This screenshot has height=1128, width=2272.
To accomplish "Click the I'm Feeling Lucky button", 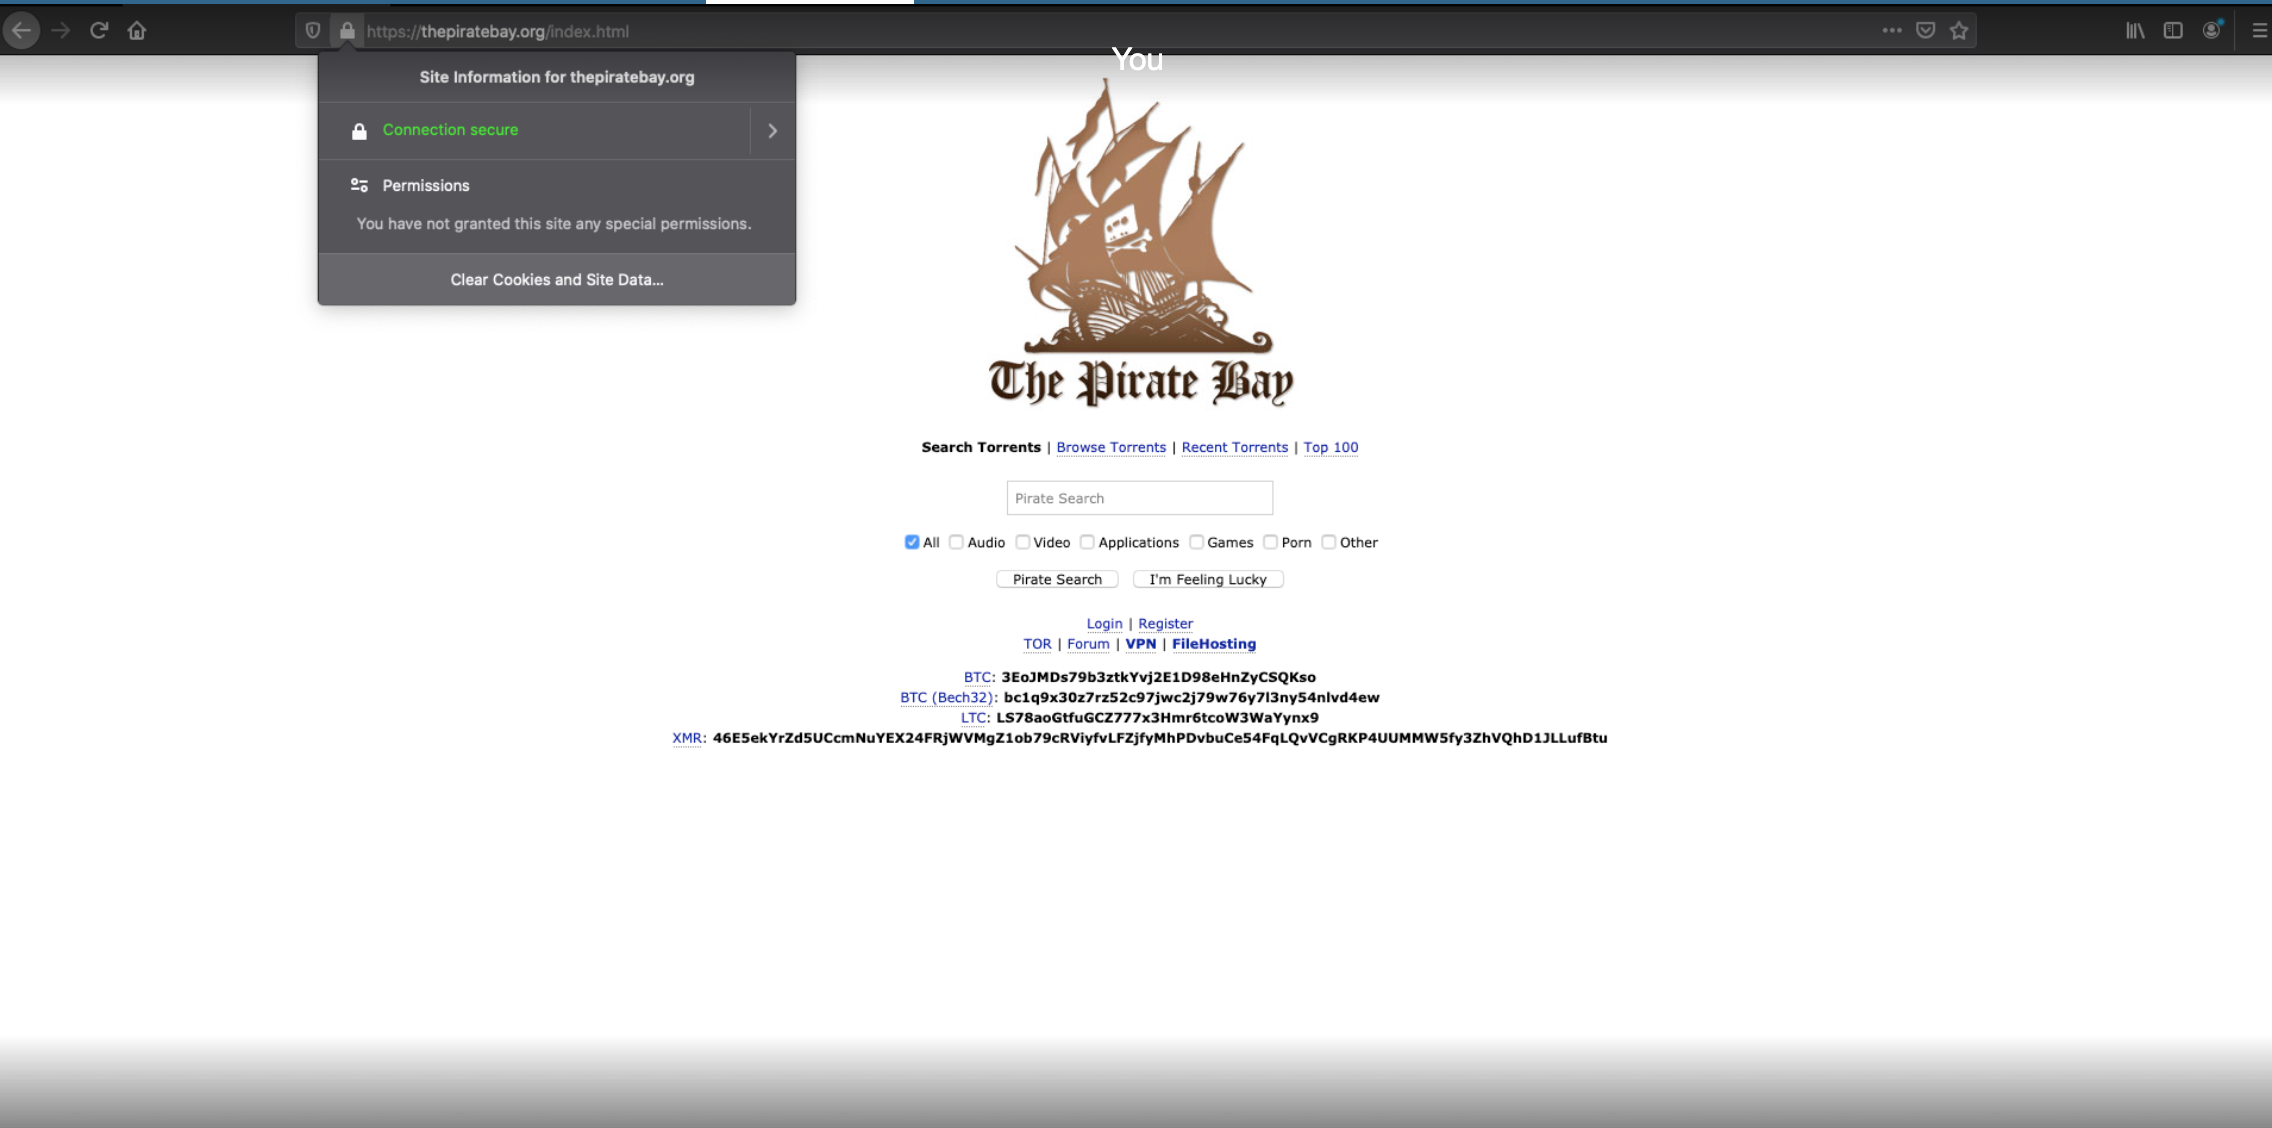I will (1207, 578).
